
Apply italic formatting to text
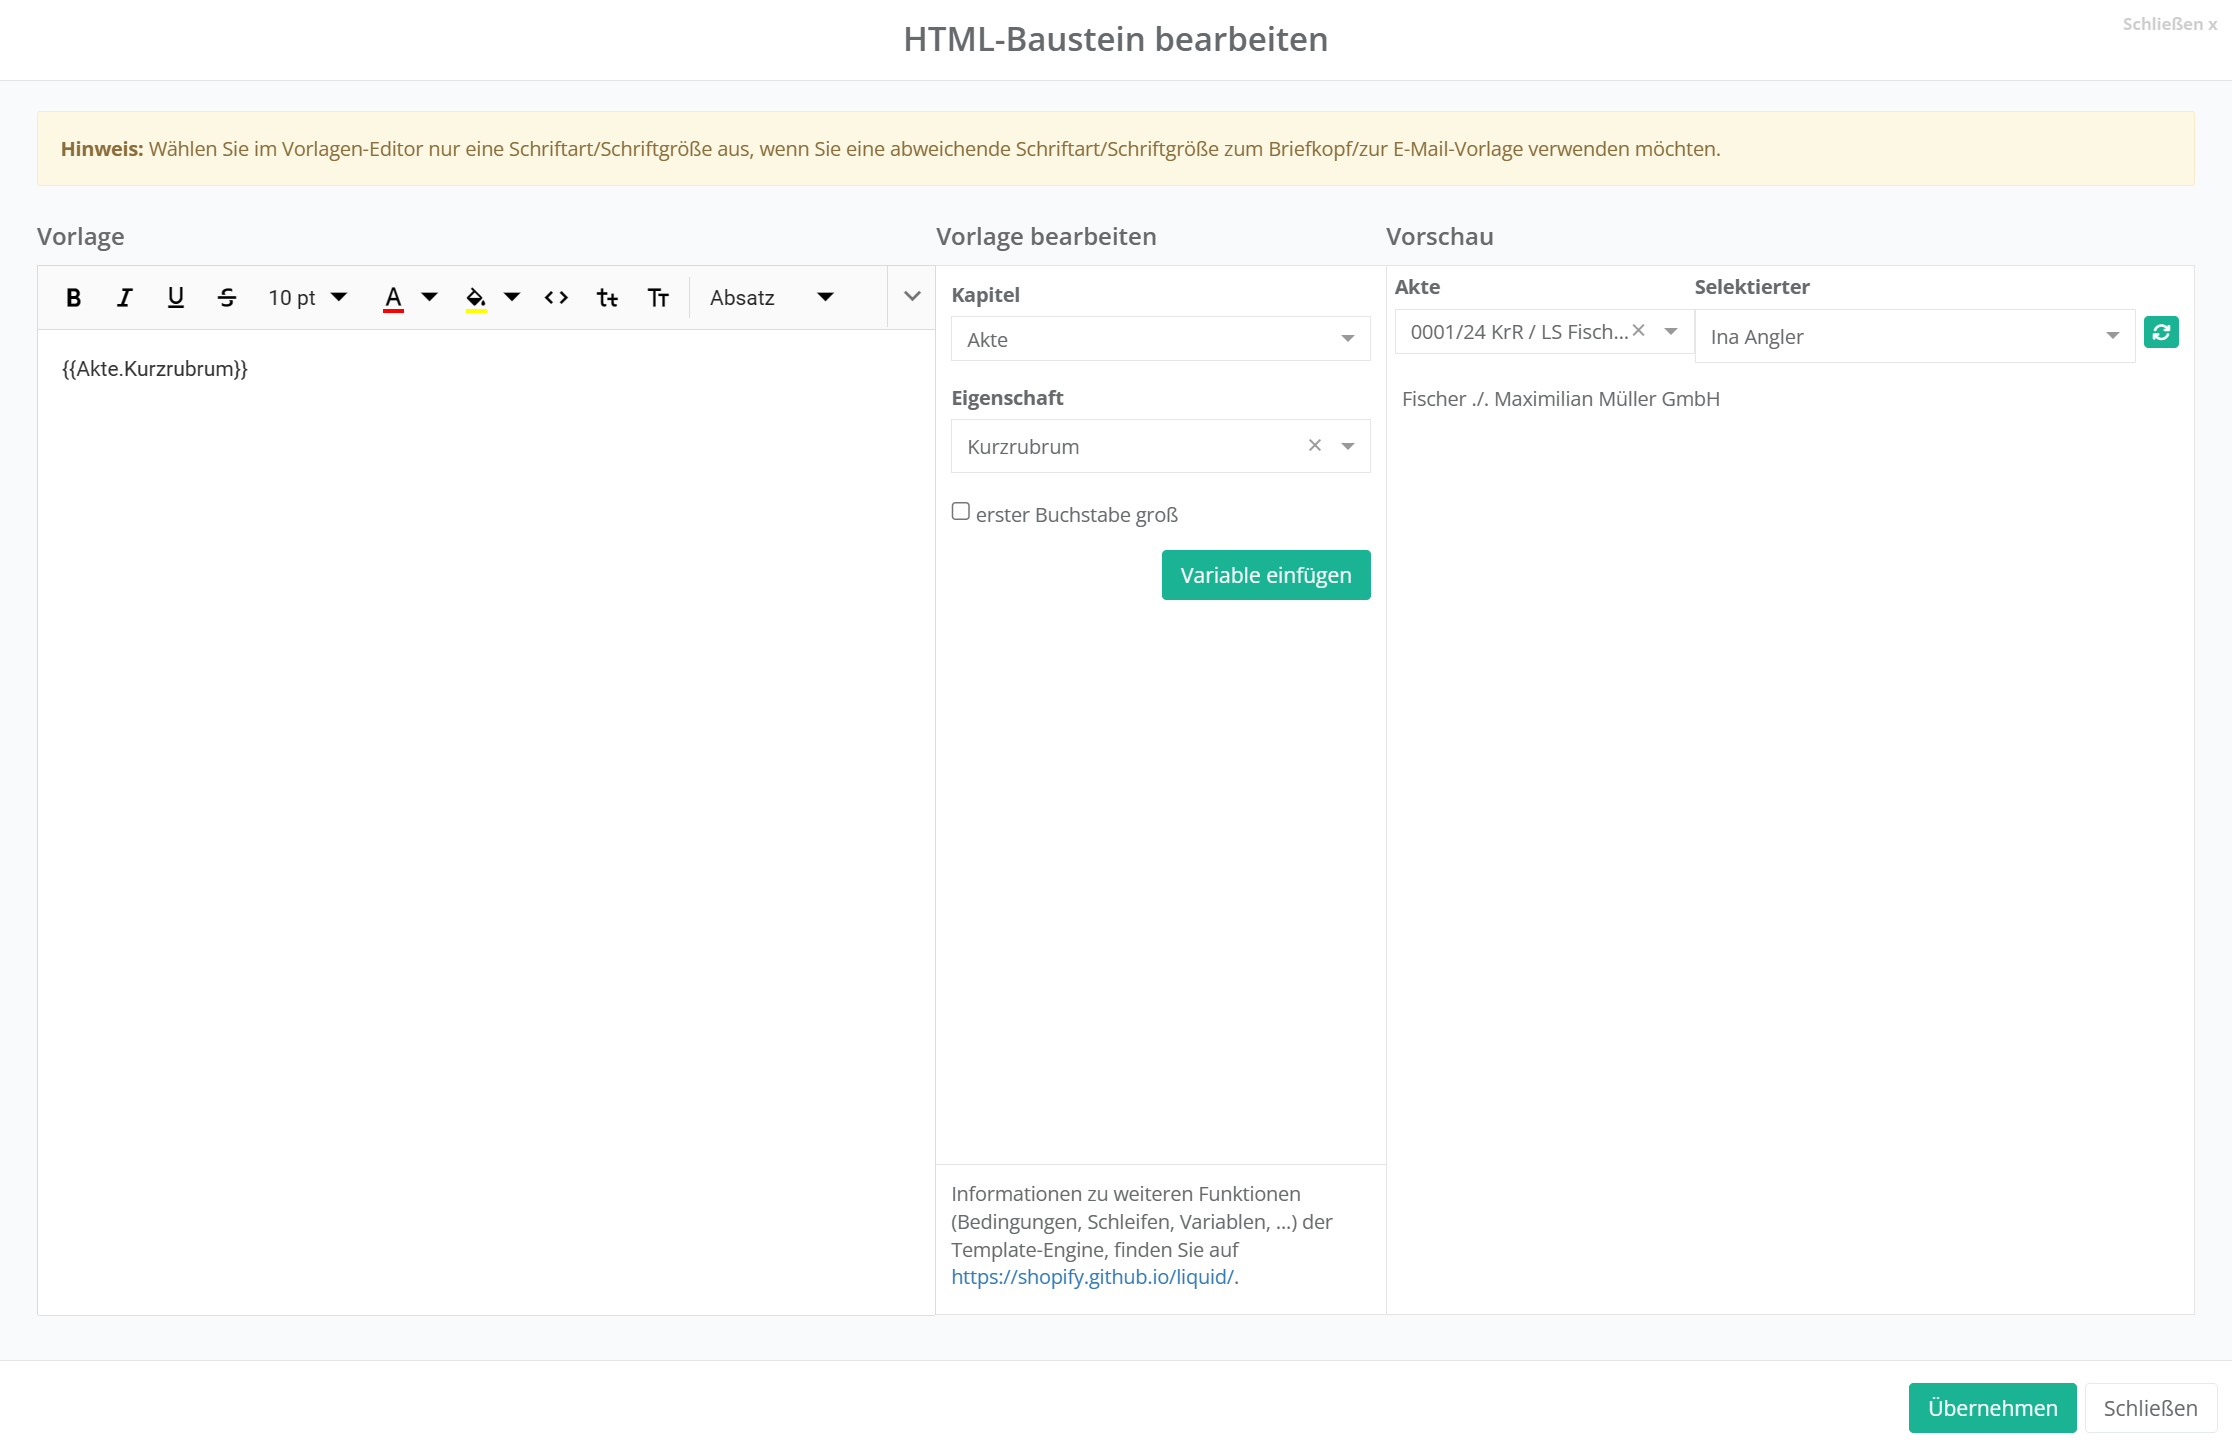tap(124, 297)
